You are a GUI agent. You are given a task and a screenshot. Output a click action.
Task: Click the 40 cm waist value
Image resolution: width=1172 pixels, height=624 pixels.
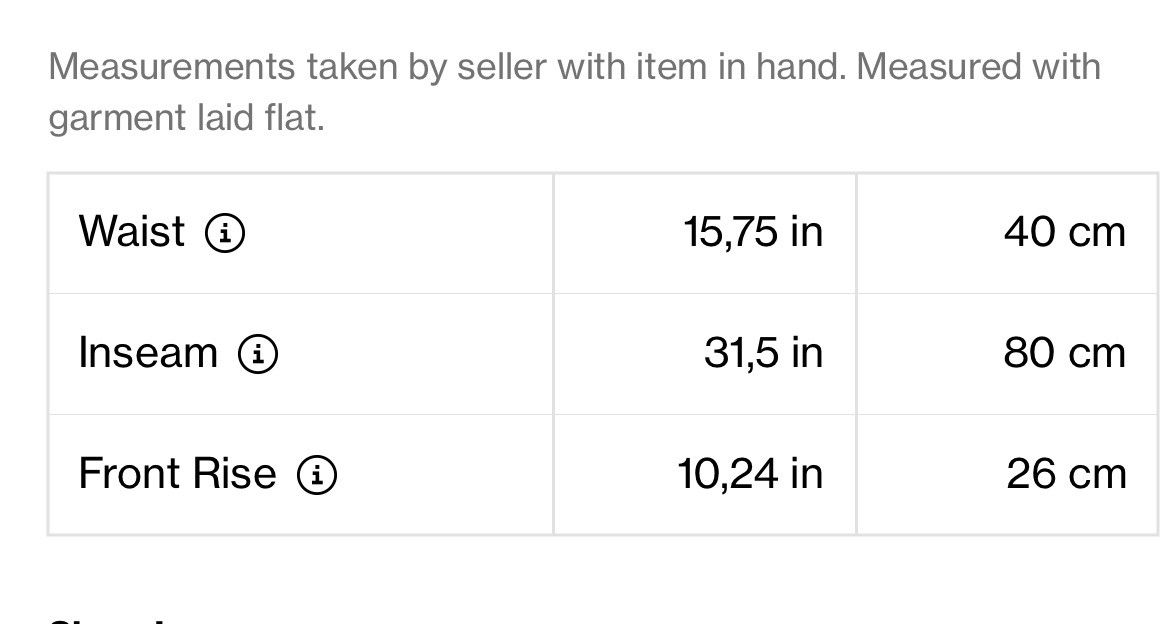1065,232
